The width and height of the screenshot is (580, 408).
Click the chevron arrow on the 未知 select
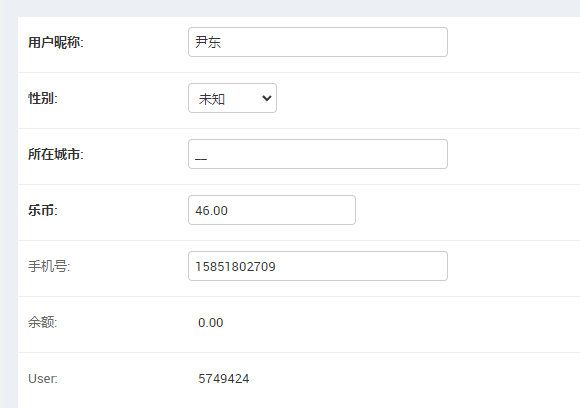267,98
